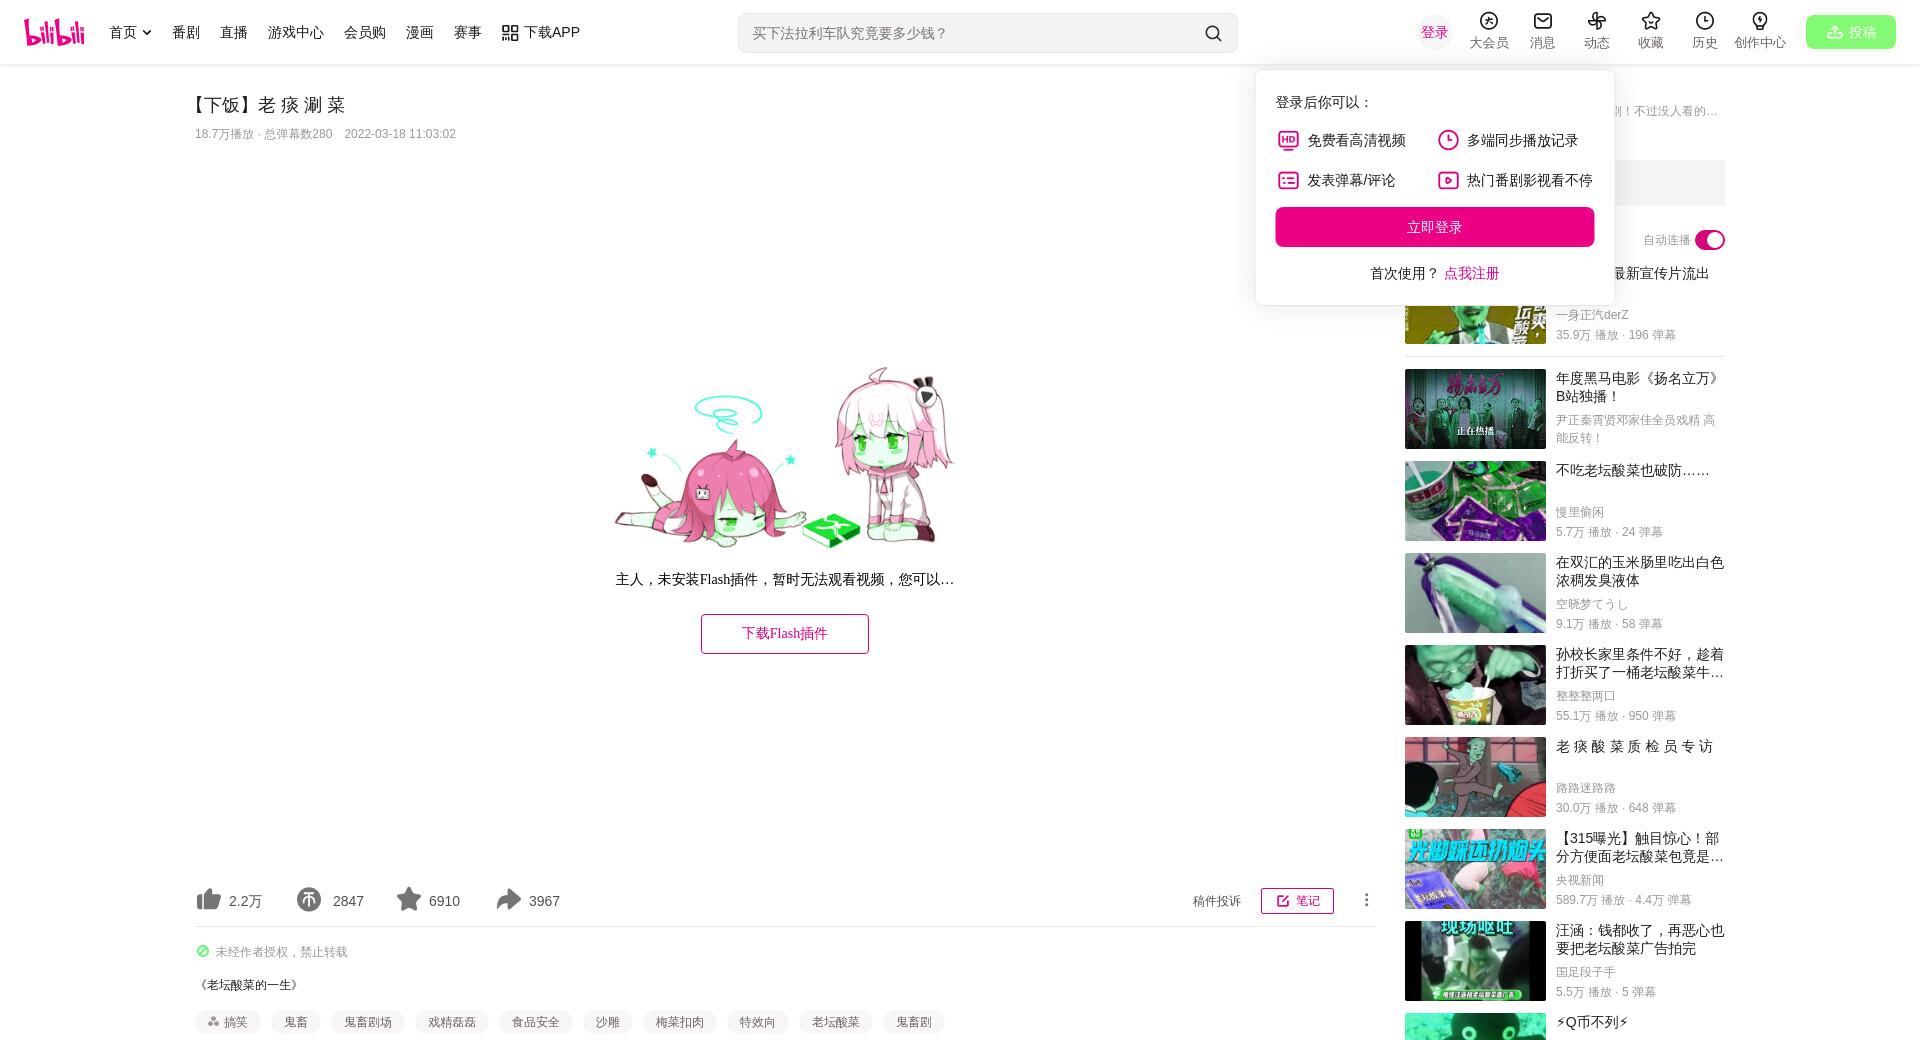Open the 消息 envelope icon
1920x1040 pixels.
pos(1543,21)
